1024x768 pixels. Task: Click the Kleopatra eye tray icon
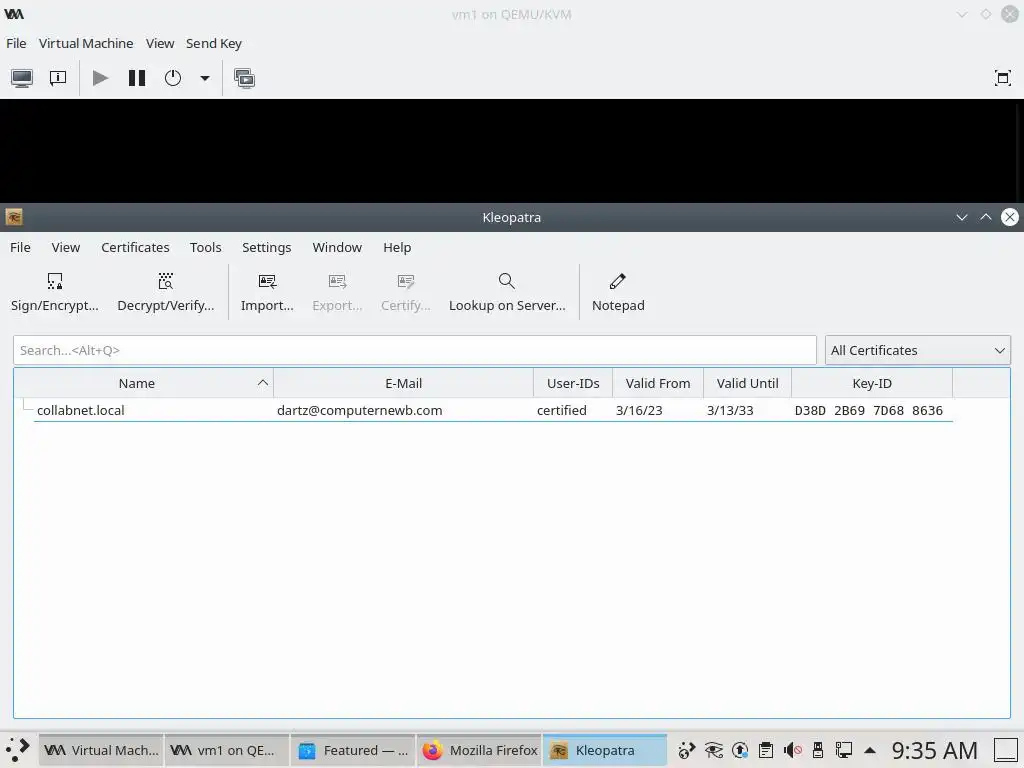pyautogui.click(x=714, y=750)
